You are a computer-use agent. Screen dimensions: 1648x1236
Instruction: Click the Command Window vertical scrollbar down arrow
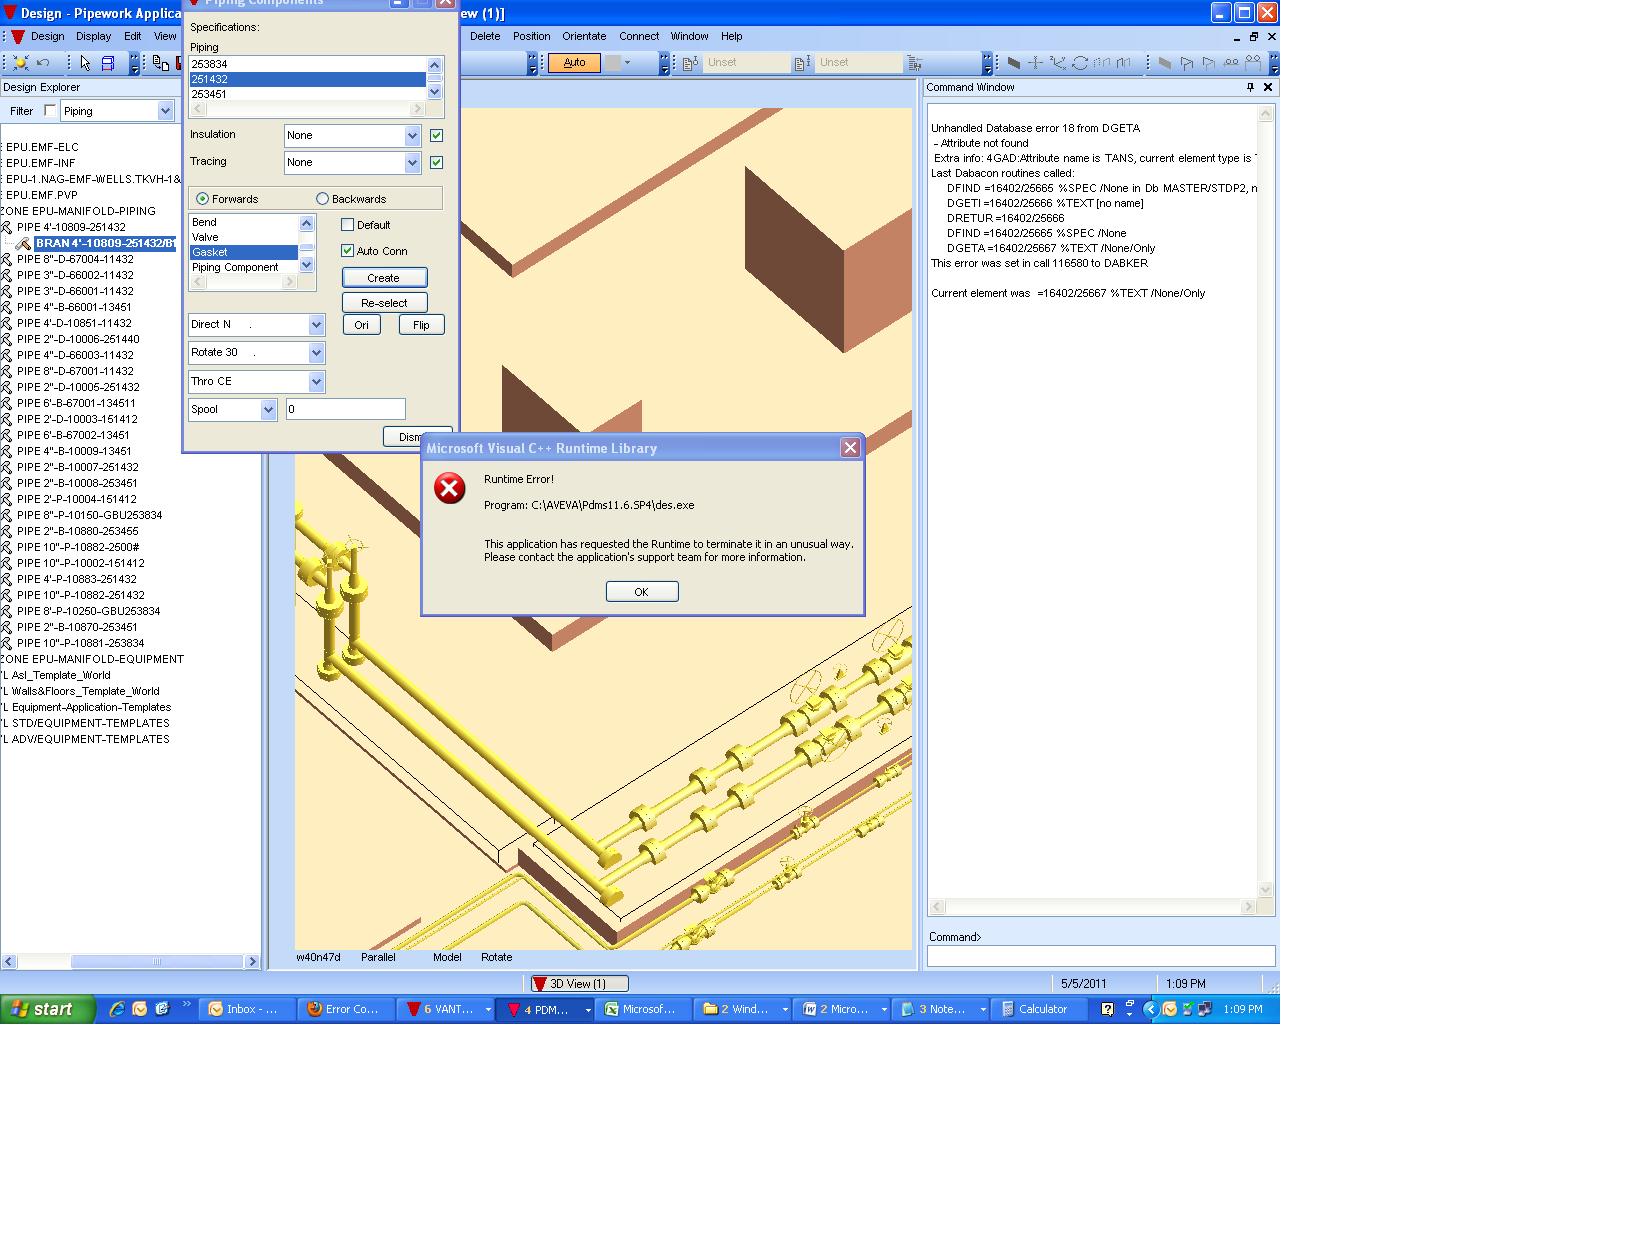pyautogui.click(x=1266, y=889)
